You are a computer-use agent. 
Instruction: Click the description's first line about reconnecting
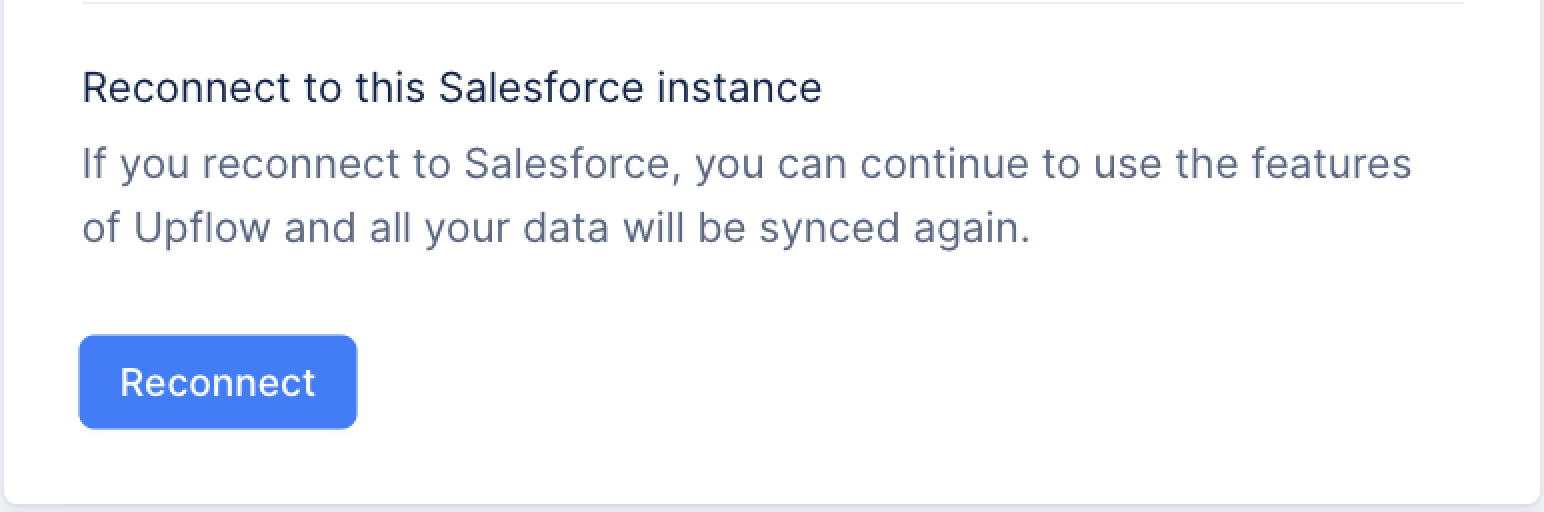[746, 164]
